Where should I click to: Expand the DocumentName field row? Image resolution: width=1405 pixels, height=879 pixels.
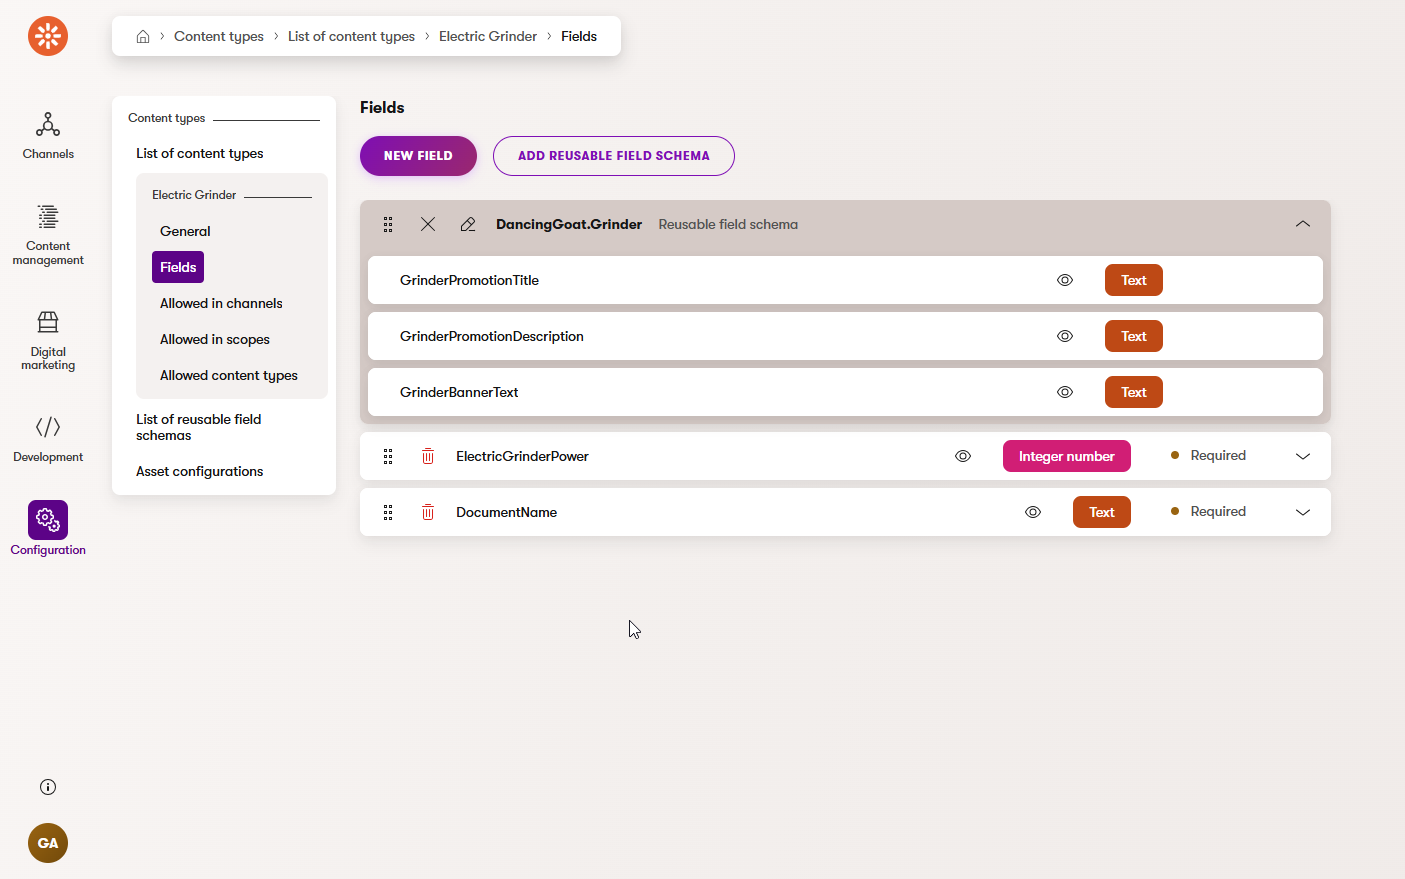click(x=1302, y=512)
